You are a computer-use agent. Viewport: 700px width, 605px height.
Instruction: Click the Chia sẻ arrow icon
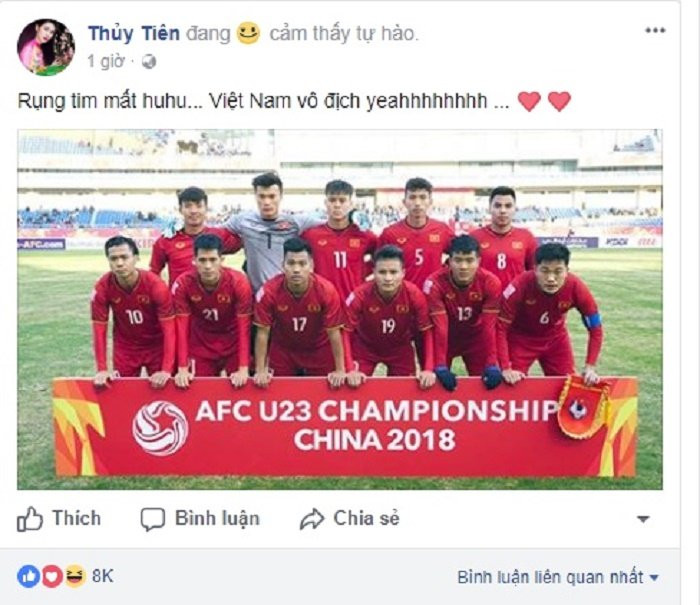tap(312, 519)
